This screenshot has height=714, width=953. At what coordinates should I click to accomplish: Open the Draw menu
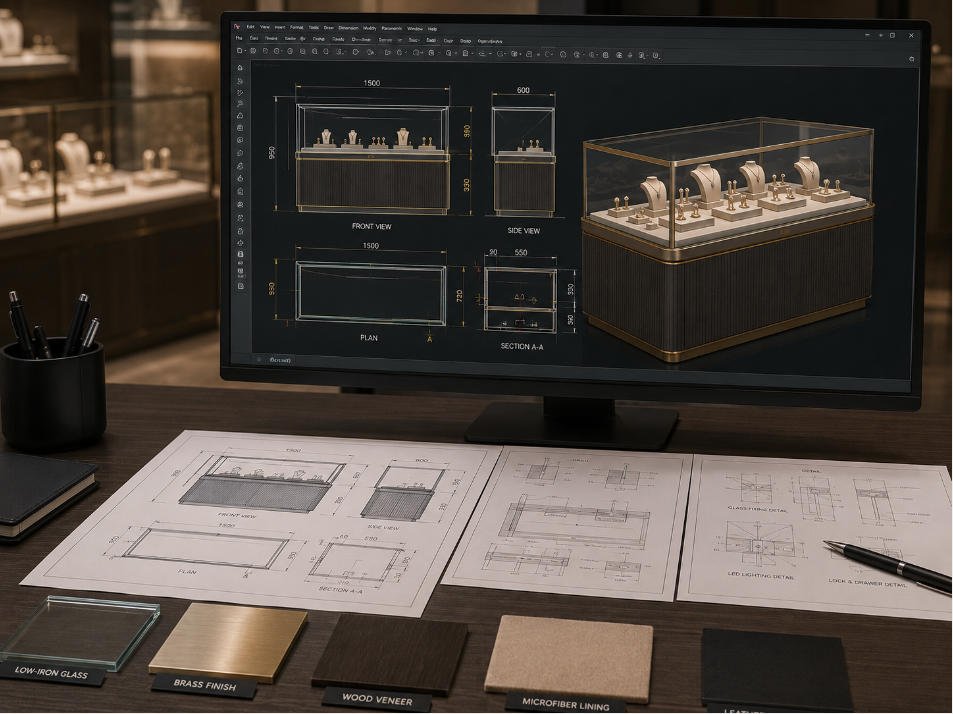[329, 28]
